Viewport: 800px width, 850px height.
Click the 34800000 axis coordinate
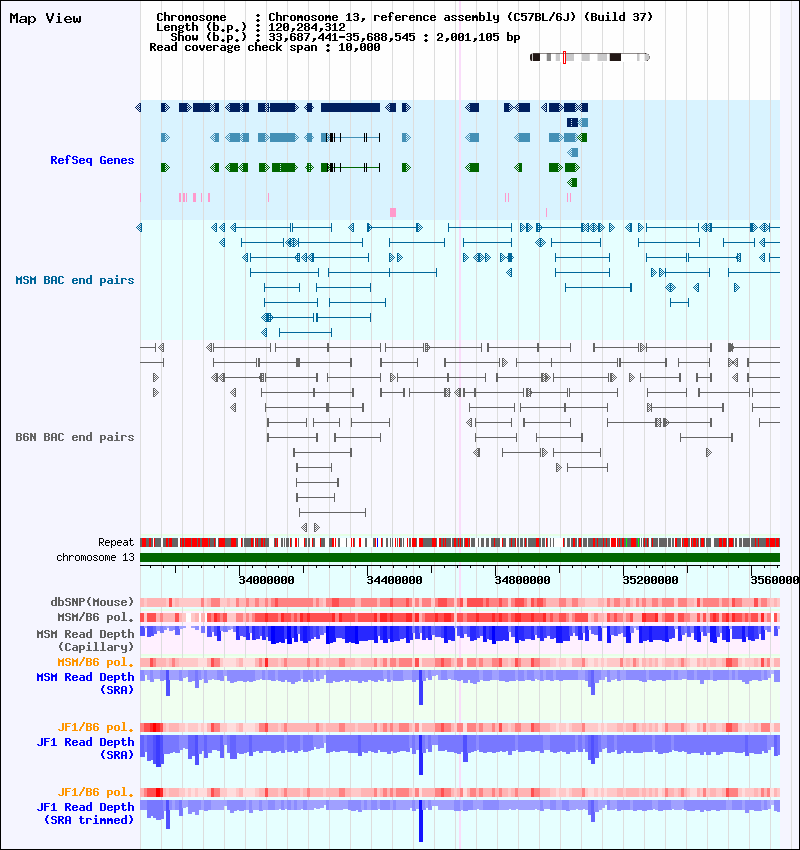(522, 580)
